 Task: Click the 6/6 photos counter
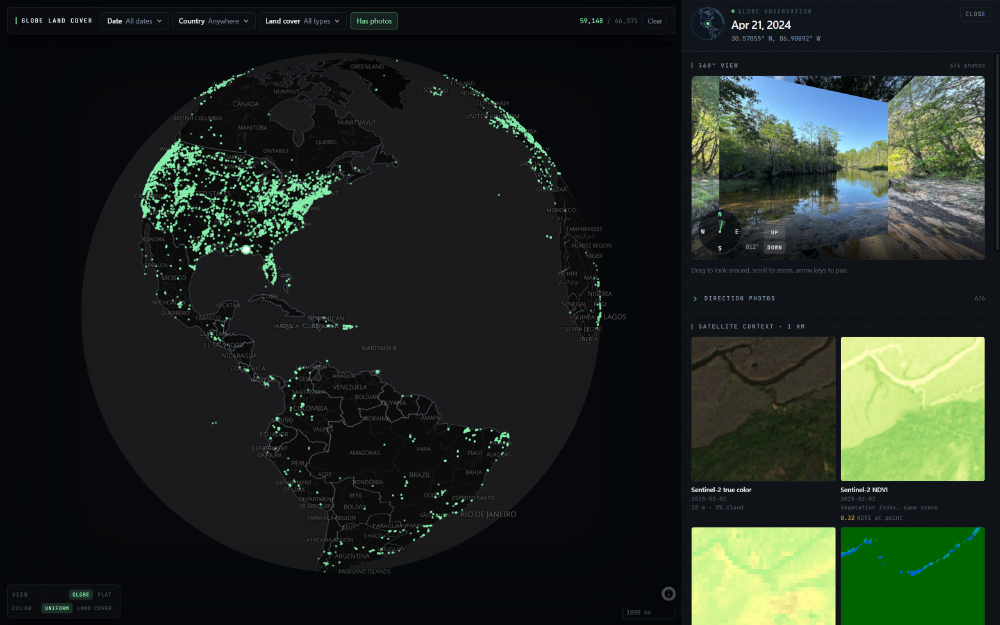967,66
